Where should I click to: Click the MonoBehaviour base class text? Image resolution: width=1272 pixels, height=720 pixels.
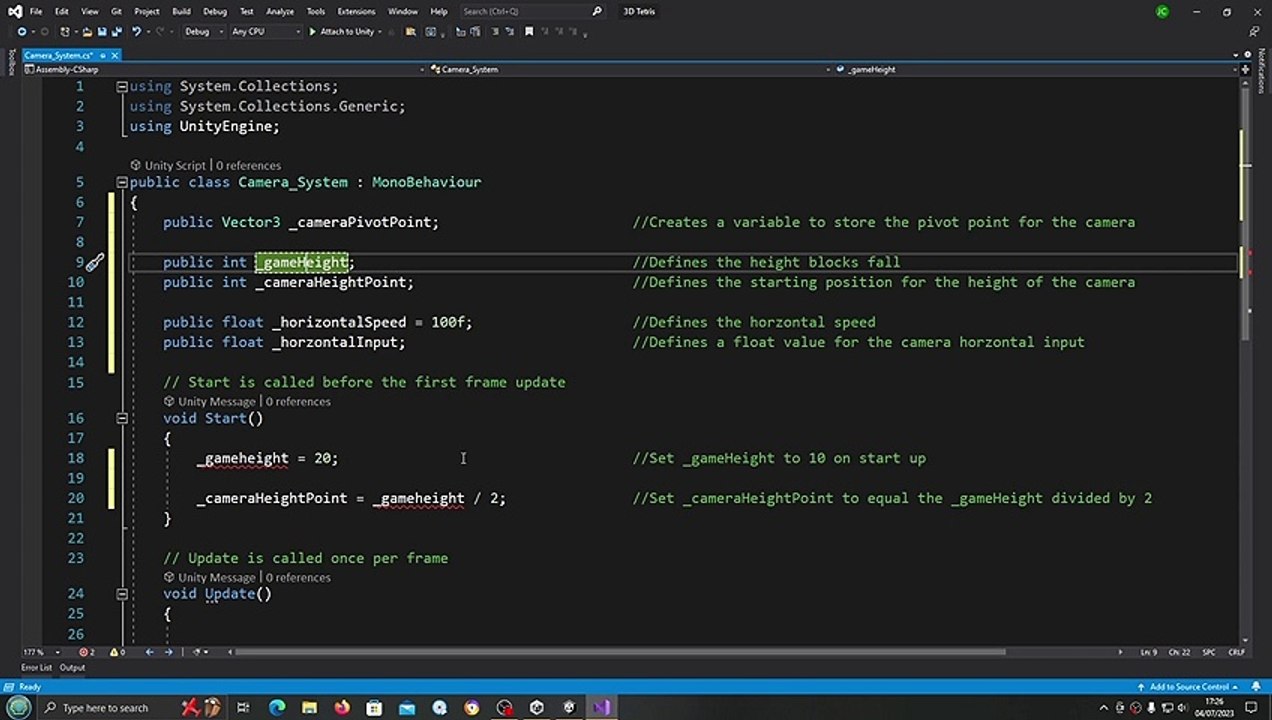point(426,182)
